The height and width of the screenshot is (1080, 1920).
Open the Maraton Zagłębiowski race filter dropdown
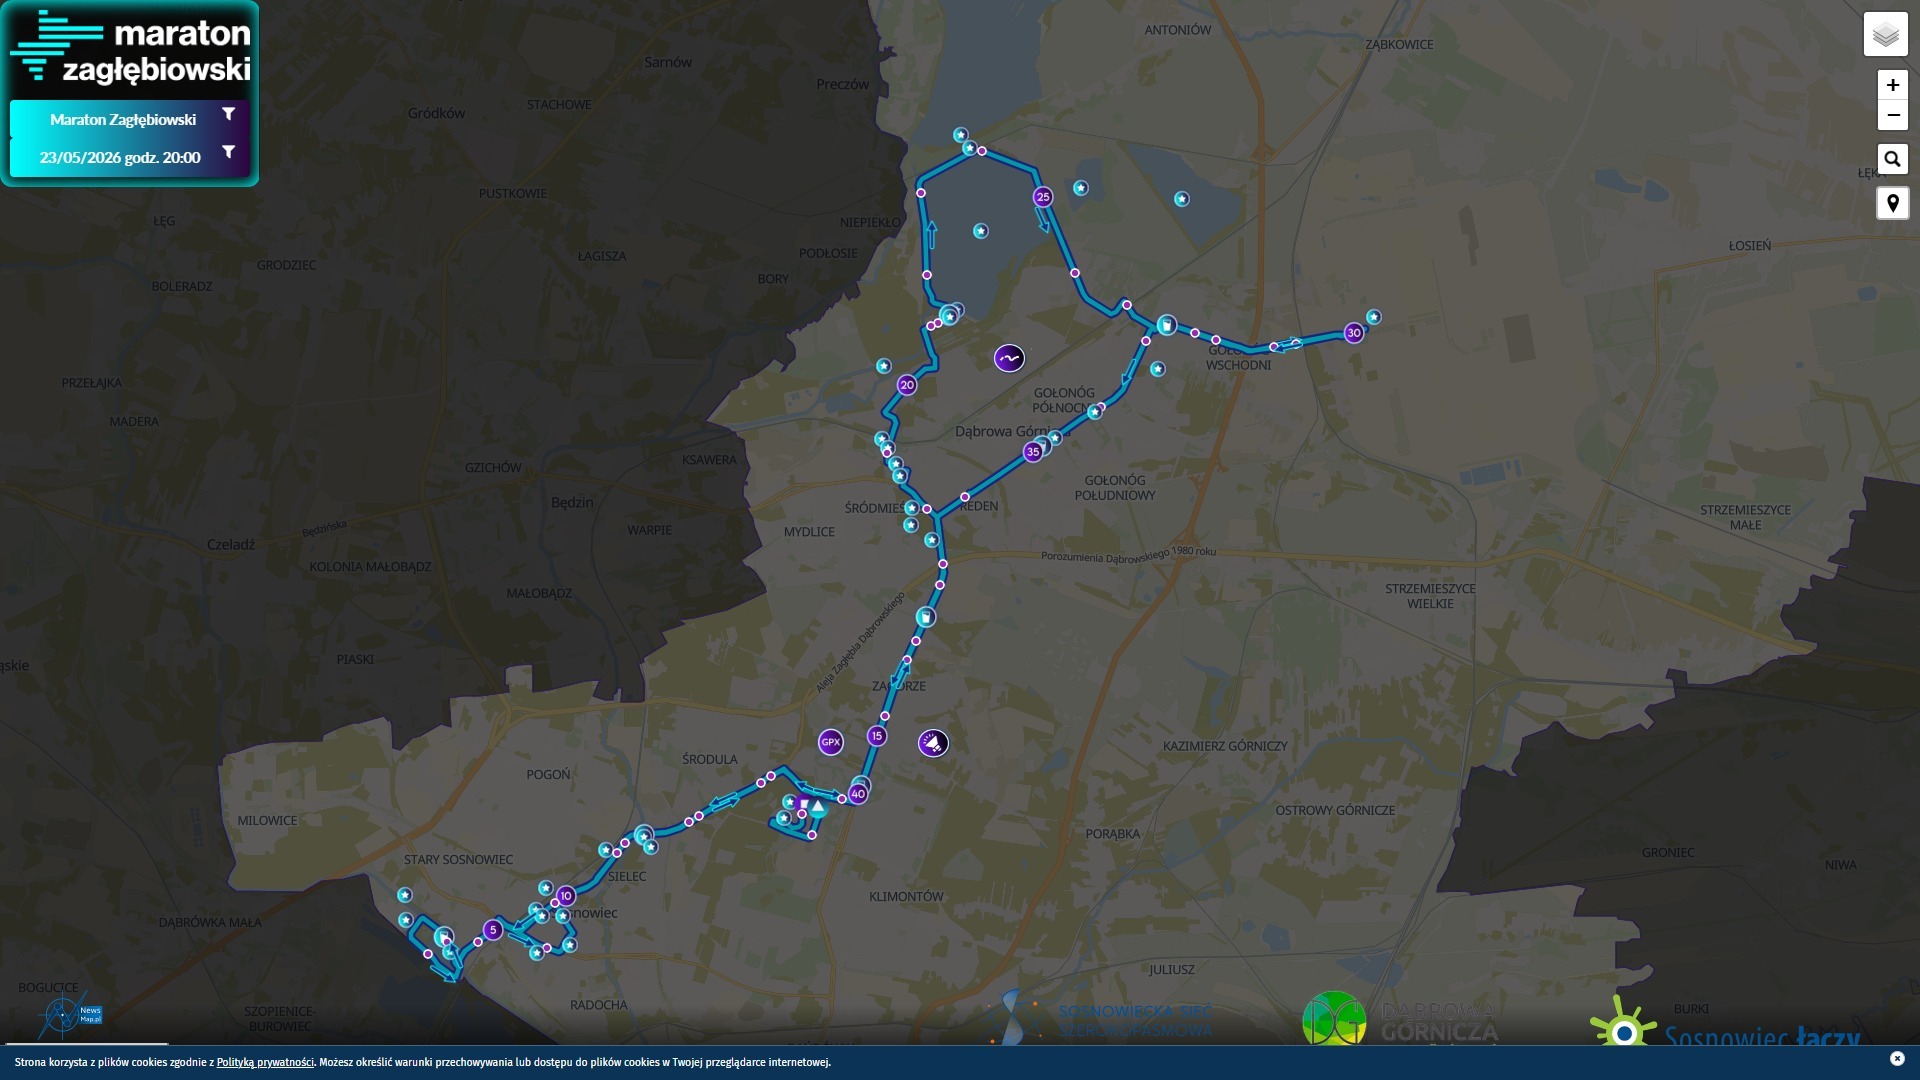(129, 119)
